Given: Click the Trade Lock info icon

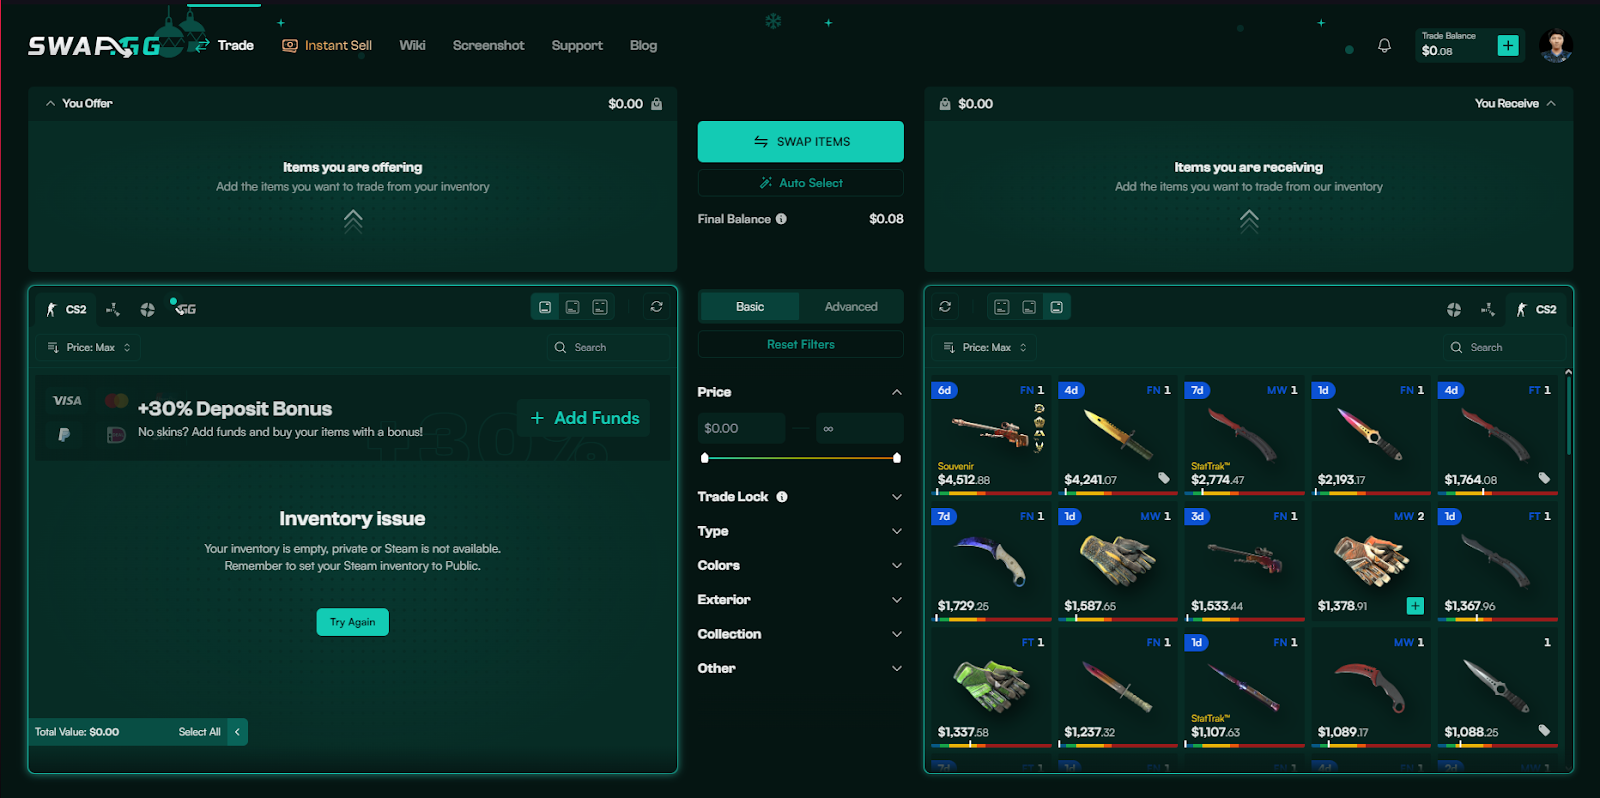Looking at the screenshot, I should click(782, 497).
